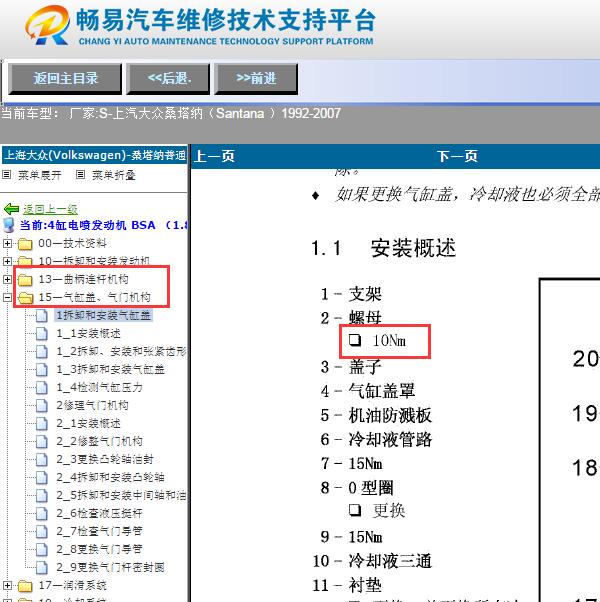This screenshot has height=602, width=600.
Task: Select 1_3拆卸和安装气缸盖 page
Action: (x=111, y=369)
